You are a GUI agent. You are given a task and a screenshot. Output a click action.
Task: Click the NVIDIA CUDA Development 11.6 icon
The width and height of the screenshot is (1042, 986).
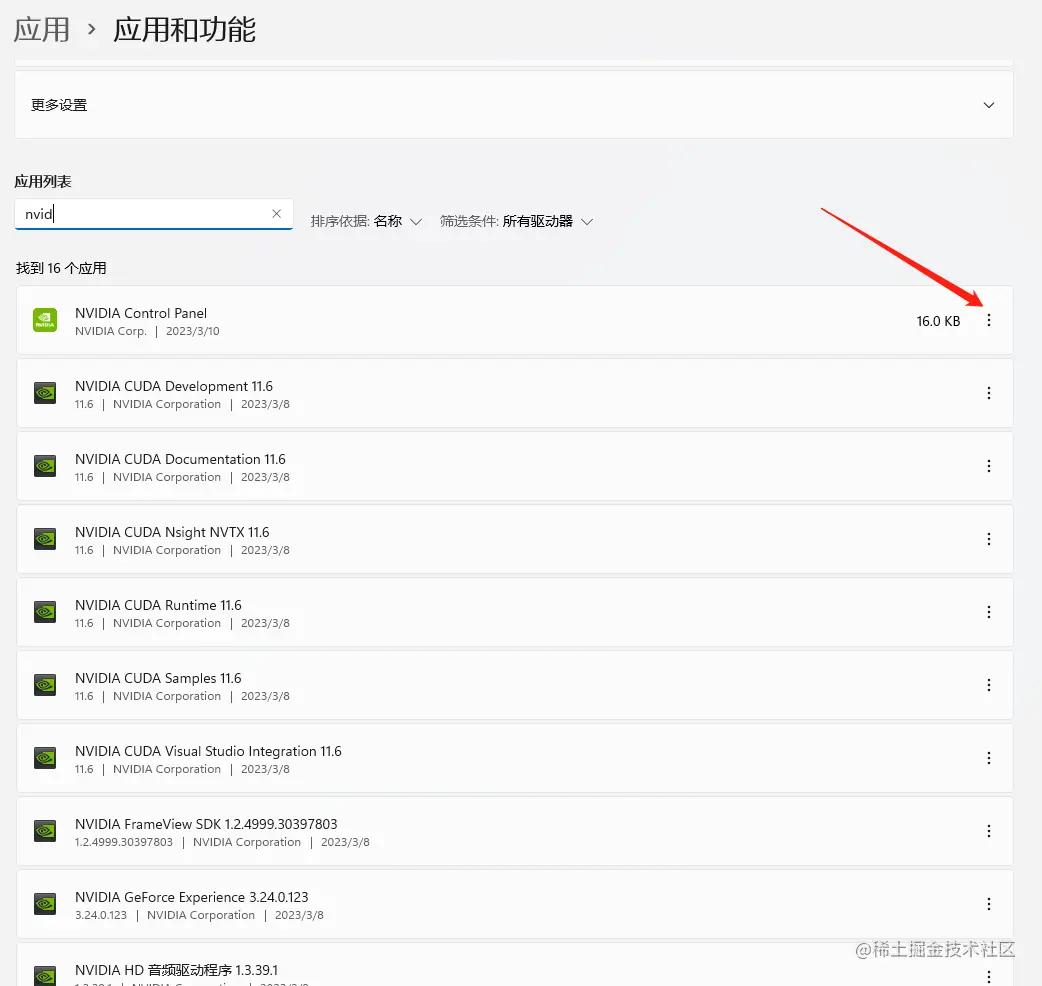tap(45, 393)
